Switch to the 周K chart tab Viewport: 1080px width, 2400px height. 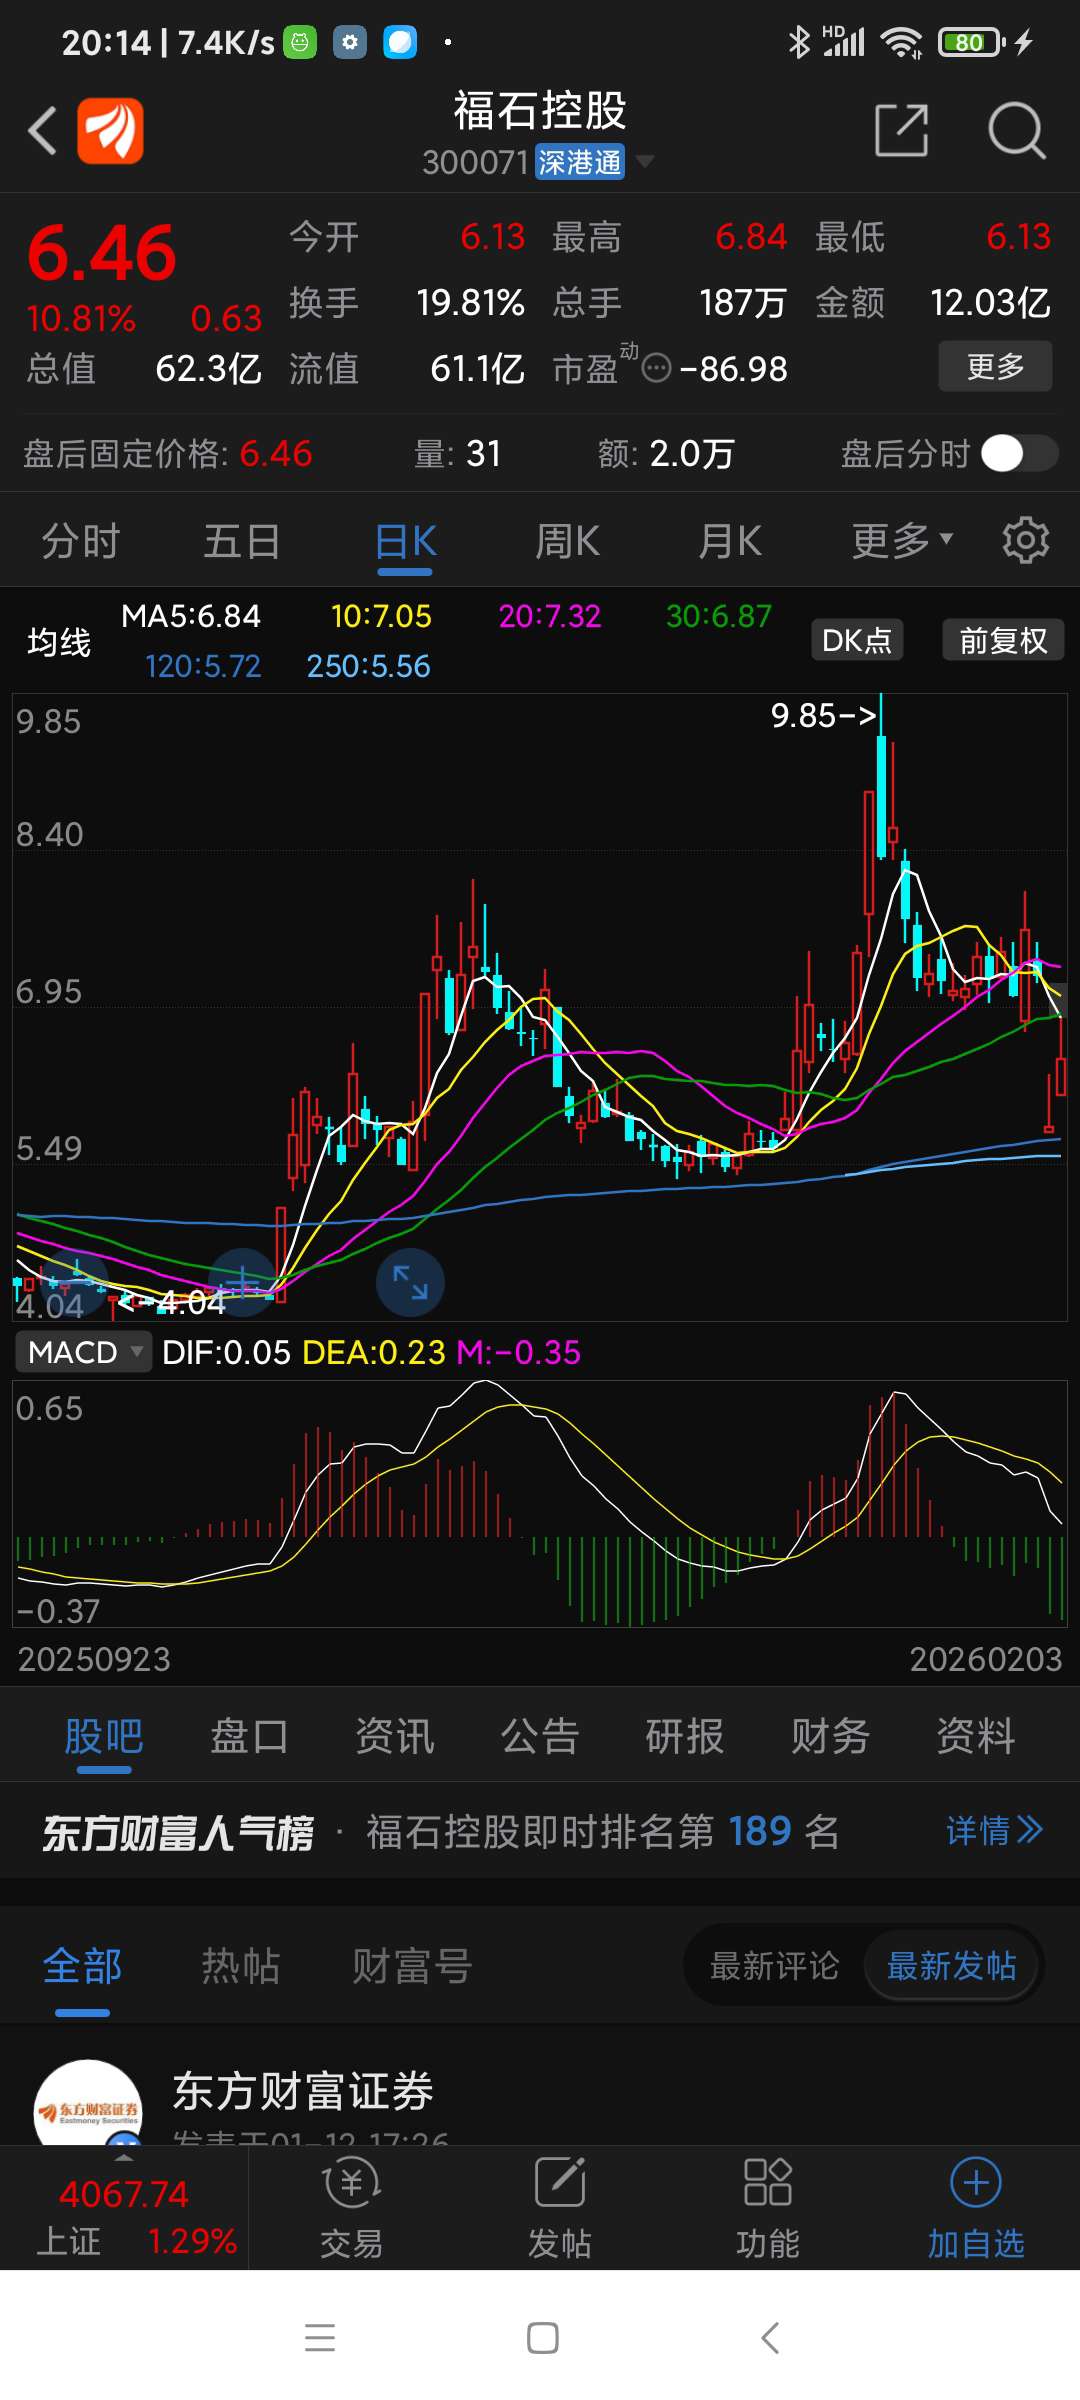click(567, 541)
